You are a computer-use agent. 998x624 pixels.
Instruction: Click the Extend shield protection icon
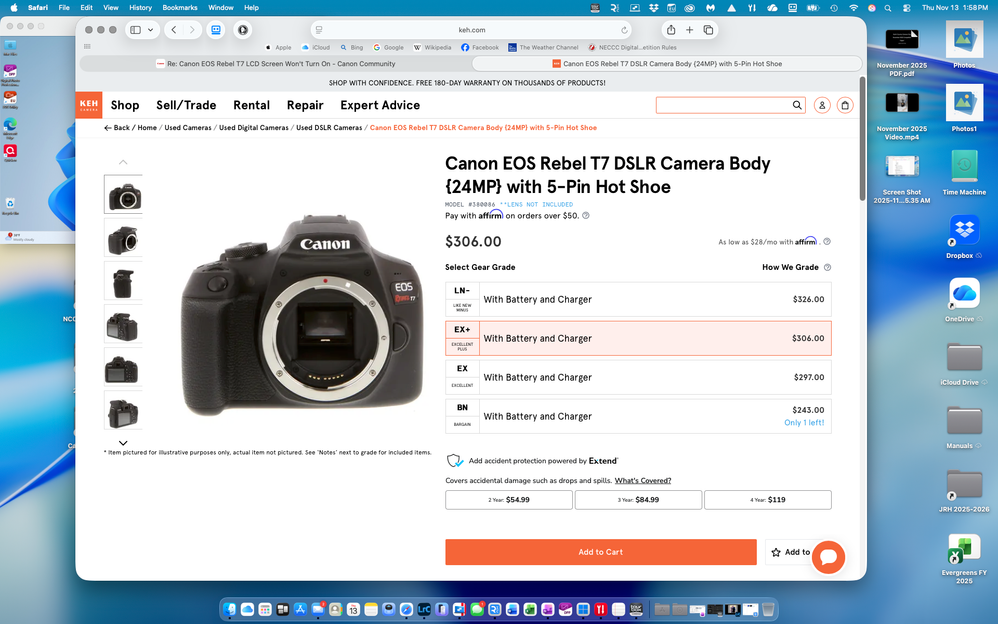454,460
